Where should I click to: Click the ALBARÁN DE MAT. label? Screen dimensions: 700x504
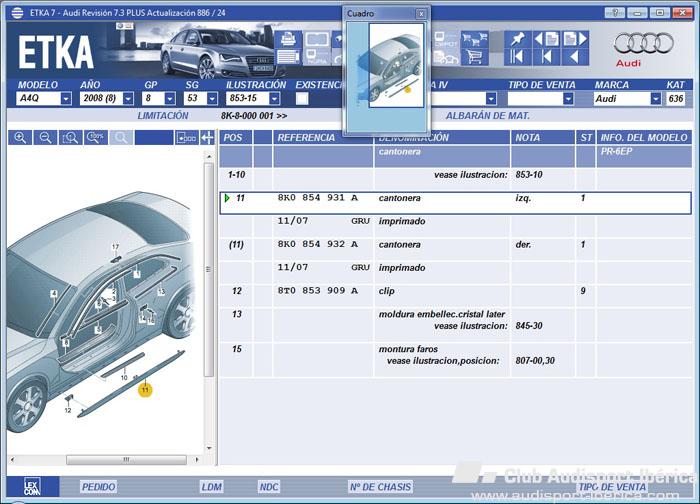tap(488, 116)
